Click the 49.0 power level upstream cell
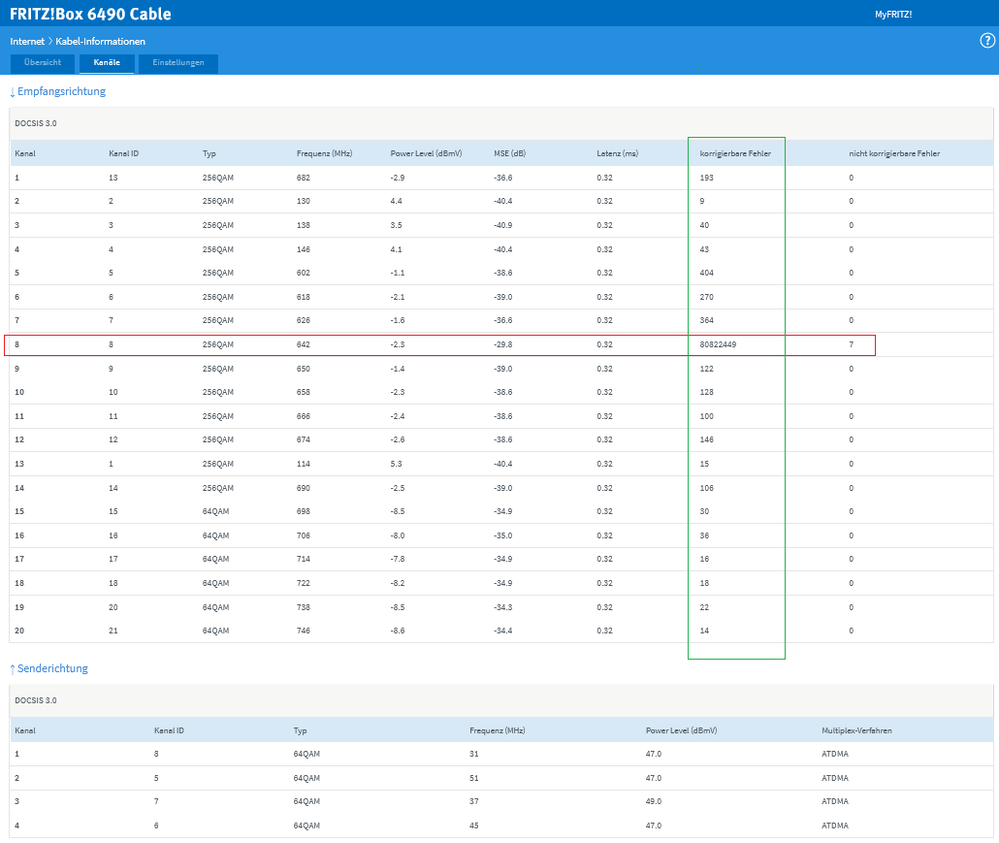999x844 pixels. (x=654, y=802)
